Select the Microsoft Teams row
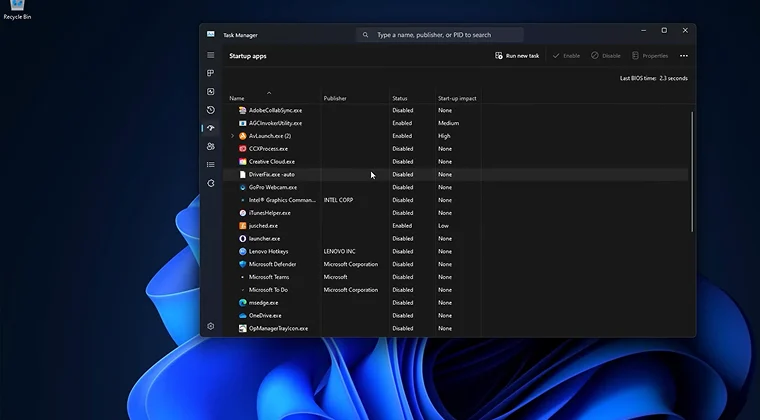Image resolution: width=760 pixels, height=420 pixels. [456, 277]
